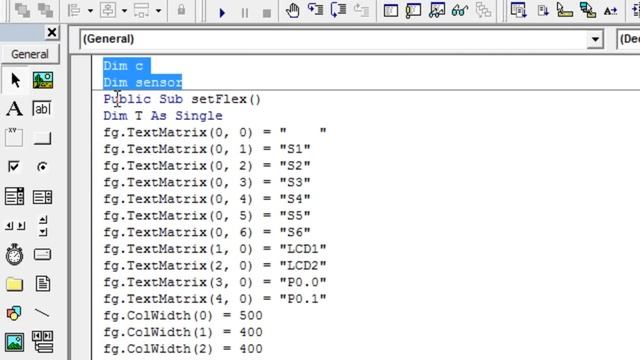640x360 pixels.
Task: Close the Toolbox panel with the X
Action: point(52,32)
